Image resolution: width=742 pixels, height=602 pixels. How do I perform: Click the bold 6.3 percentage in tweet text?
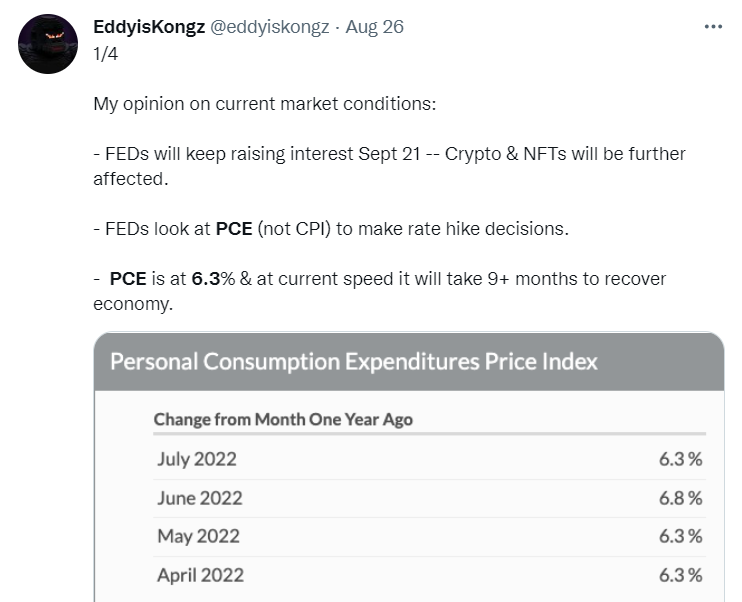(x=206, y=278)
